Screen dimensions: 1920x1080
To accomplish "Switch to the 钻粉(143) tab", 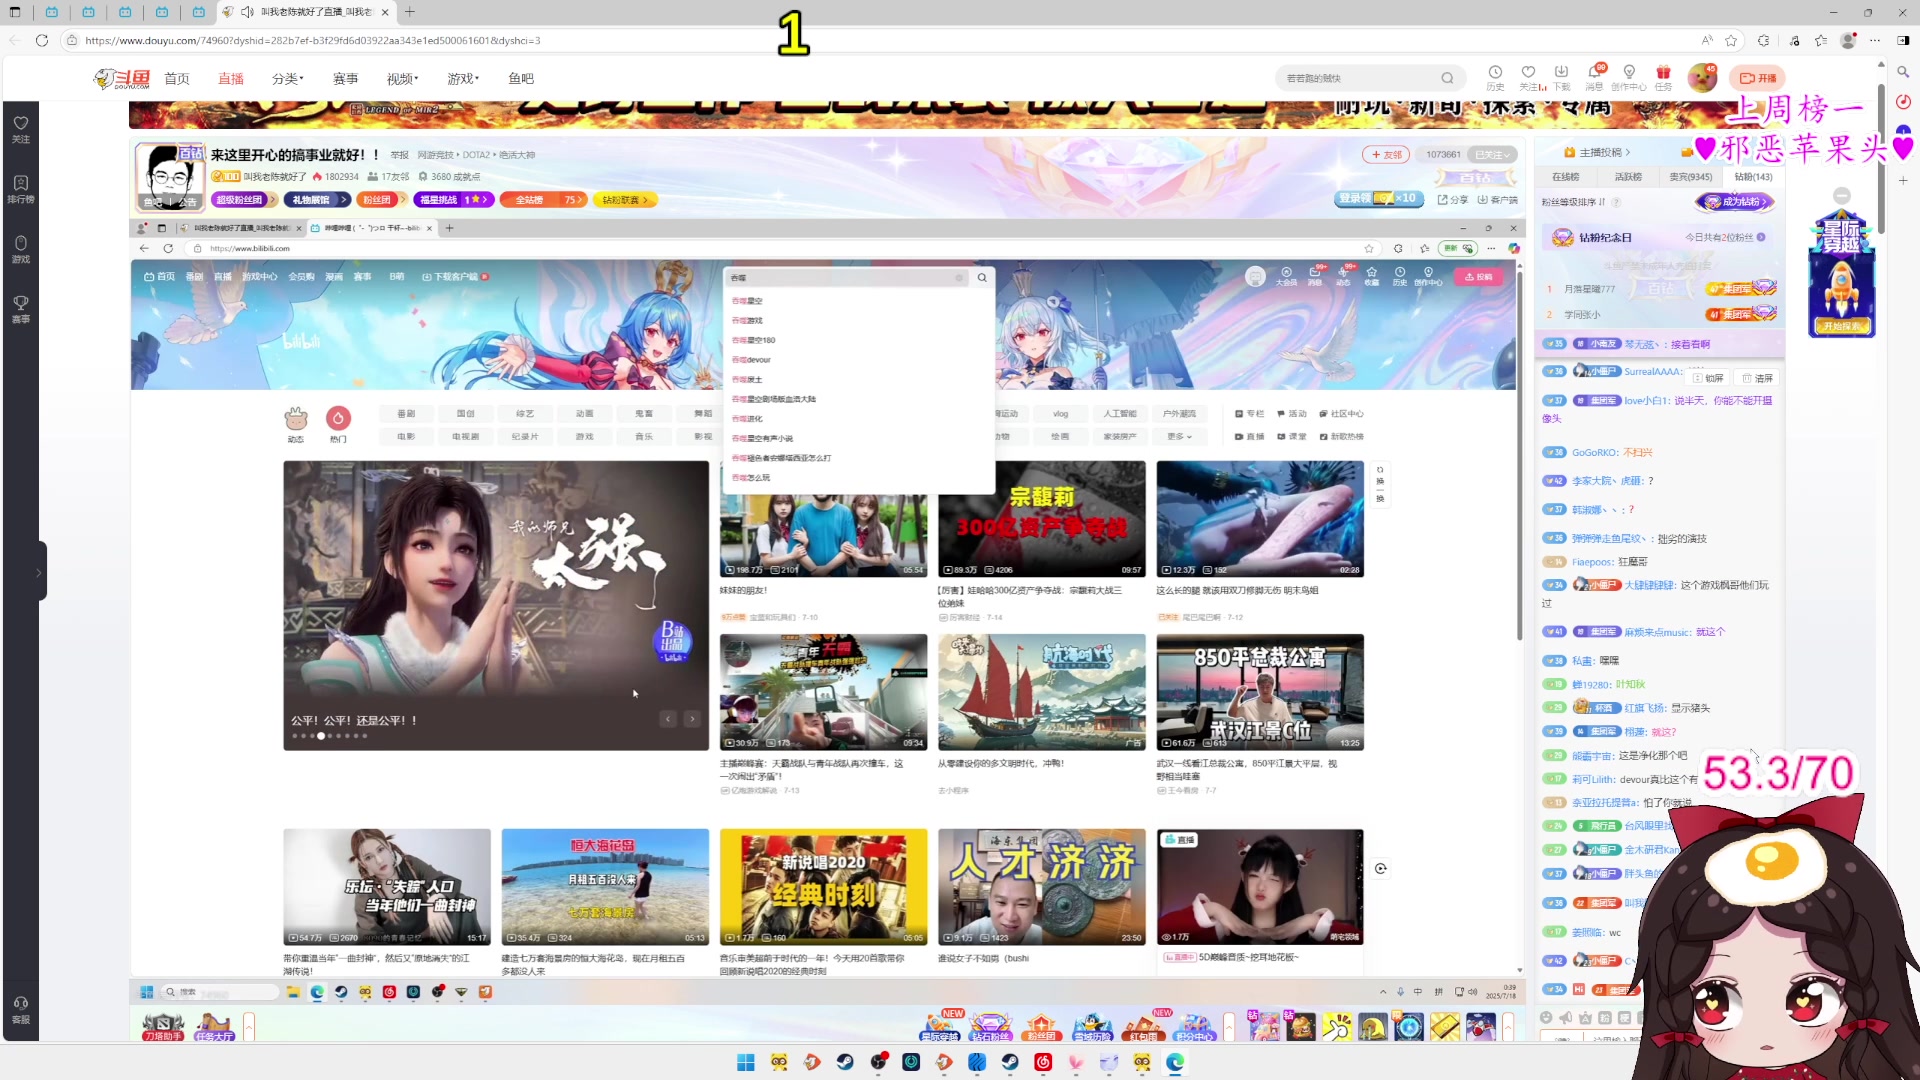I will coord(1753,177).
